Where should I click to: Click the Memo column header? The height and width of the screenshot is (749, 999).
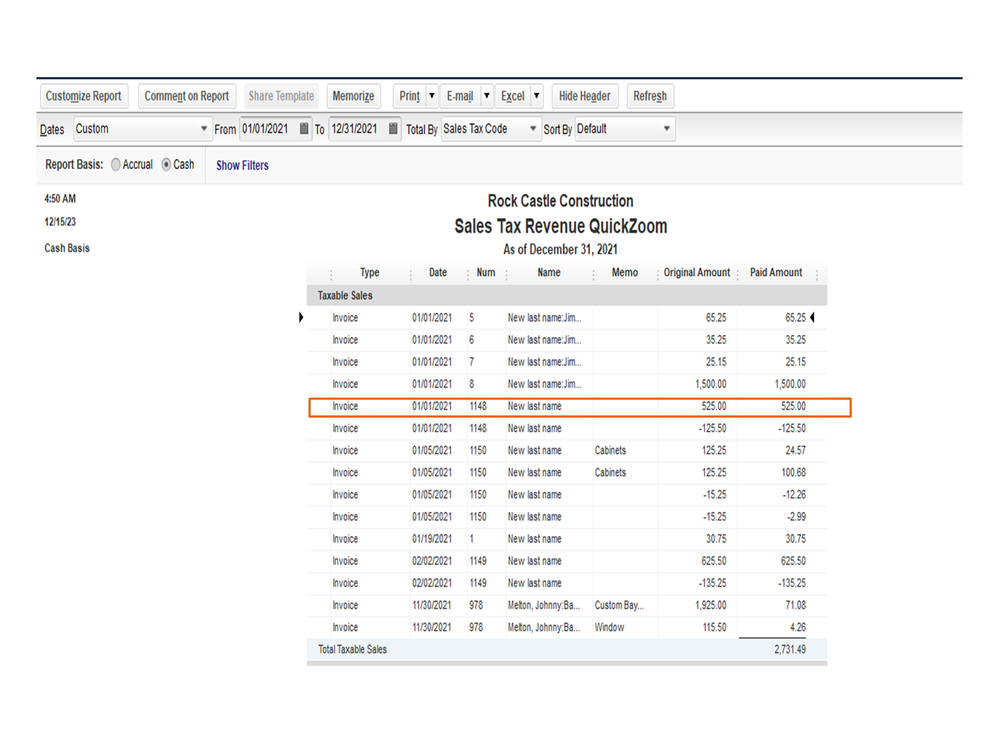pos(624,273)
